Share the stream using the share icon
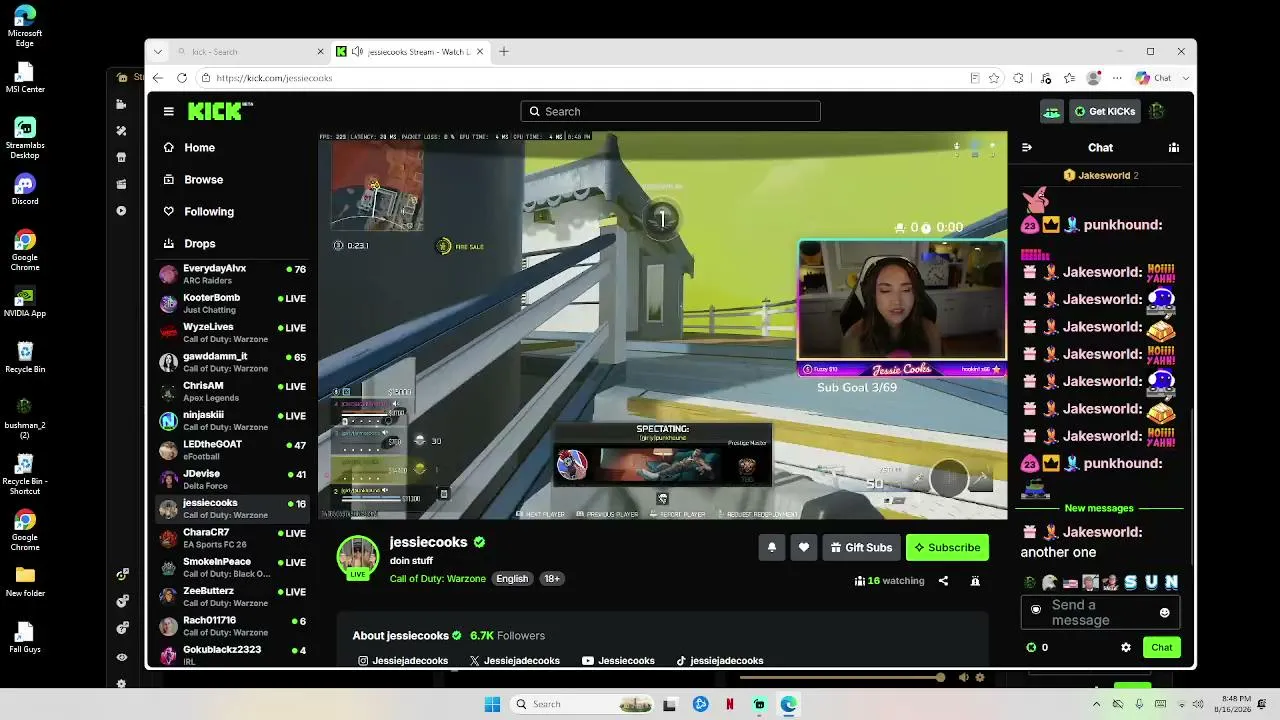Screen dimensions: 1280x720 tap(943, 581)
